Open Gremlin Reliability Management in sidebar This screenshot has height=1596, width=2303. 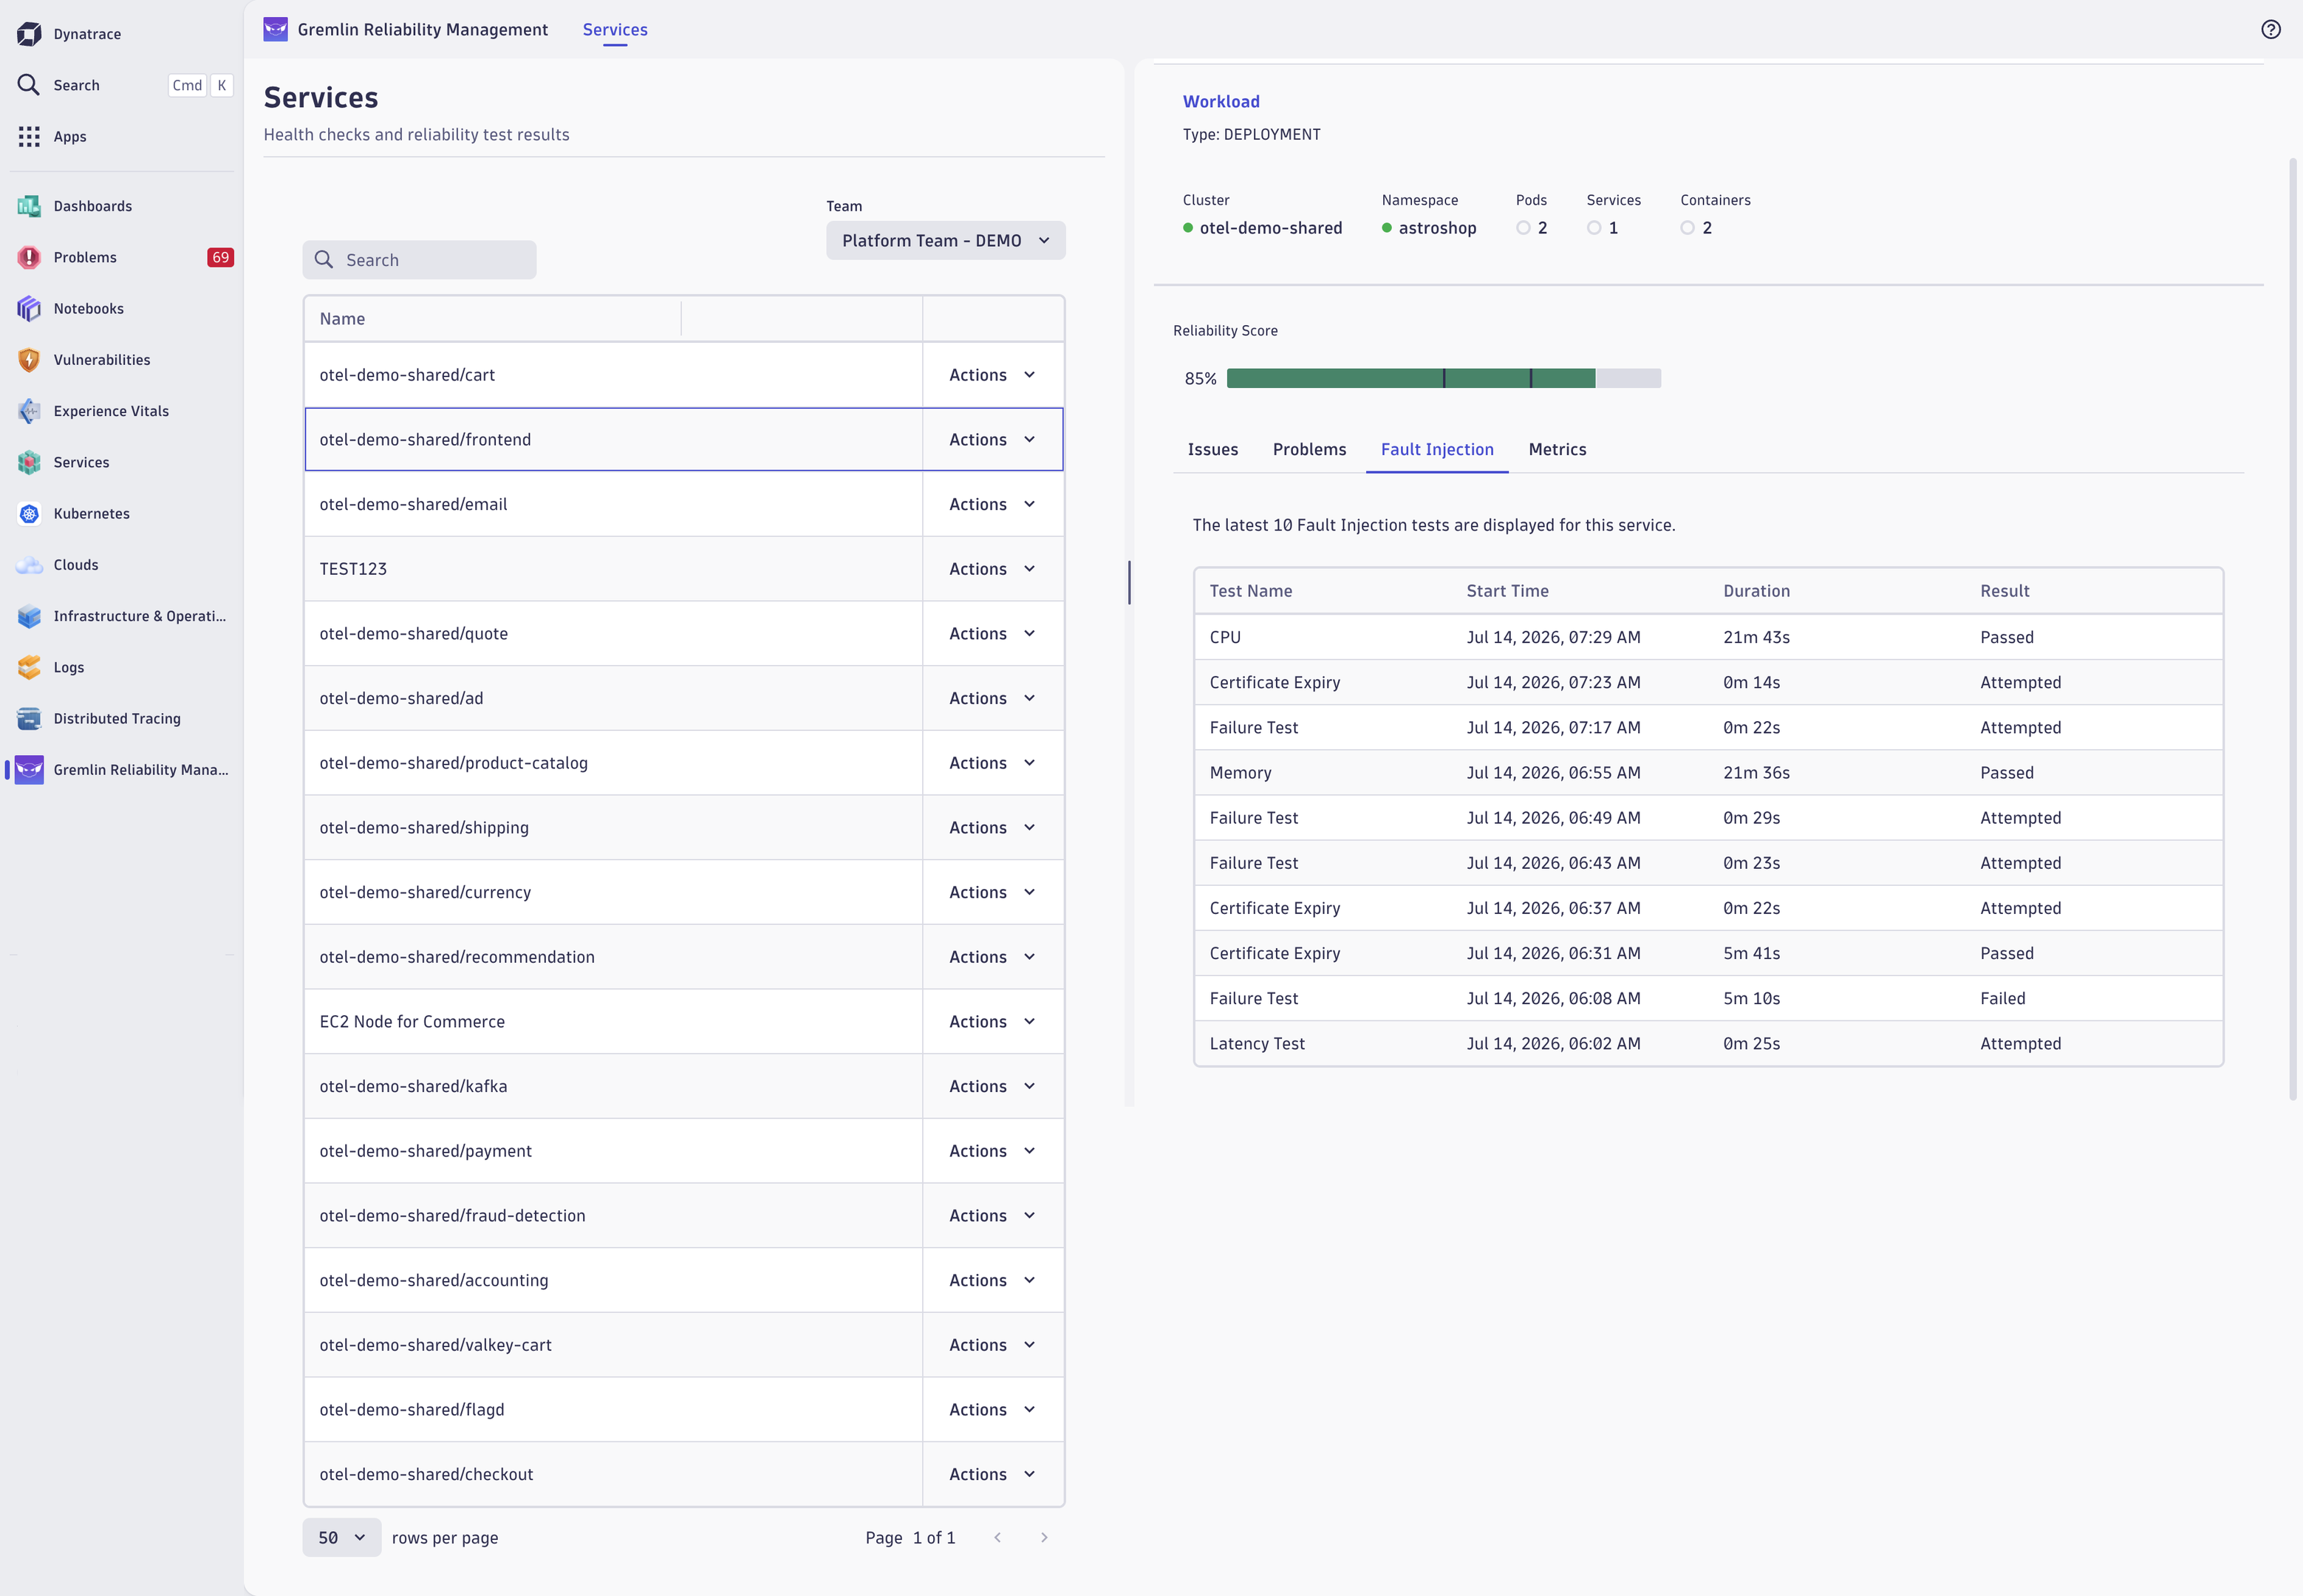click(122, 770)
